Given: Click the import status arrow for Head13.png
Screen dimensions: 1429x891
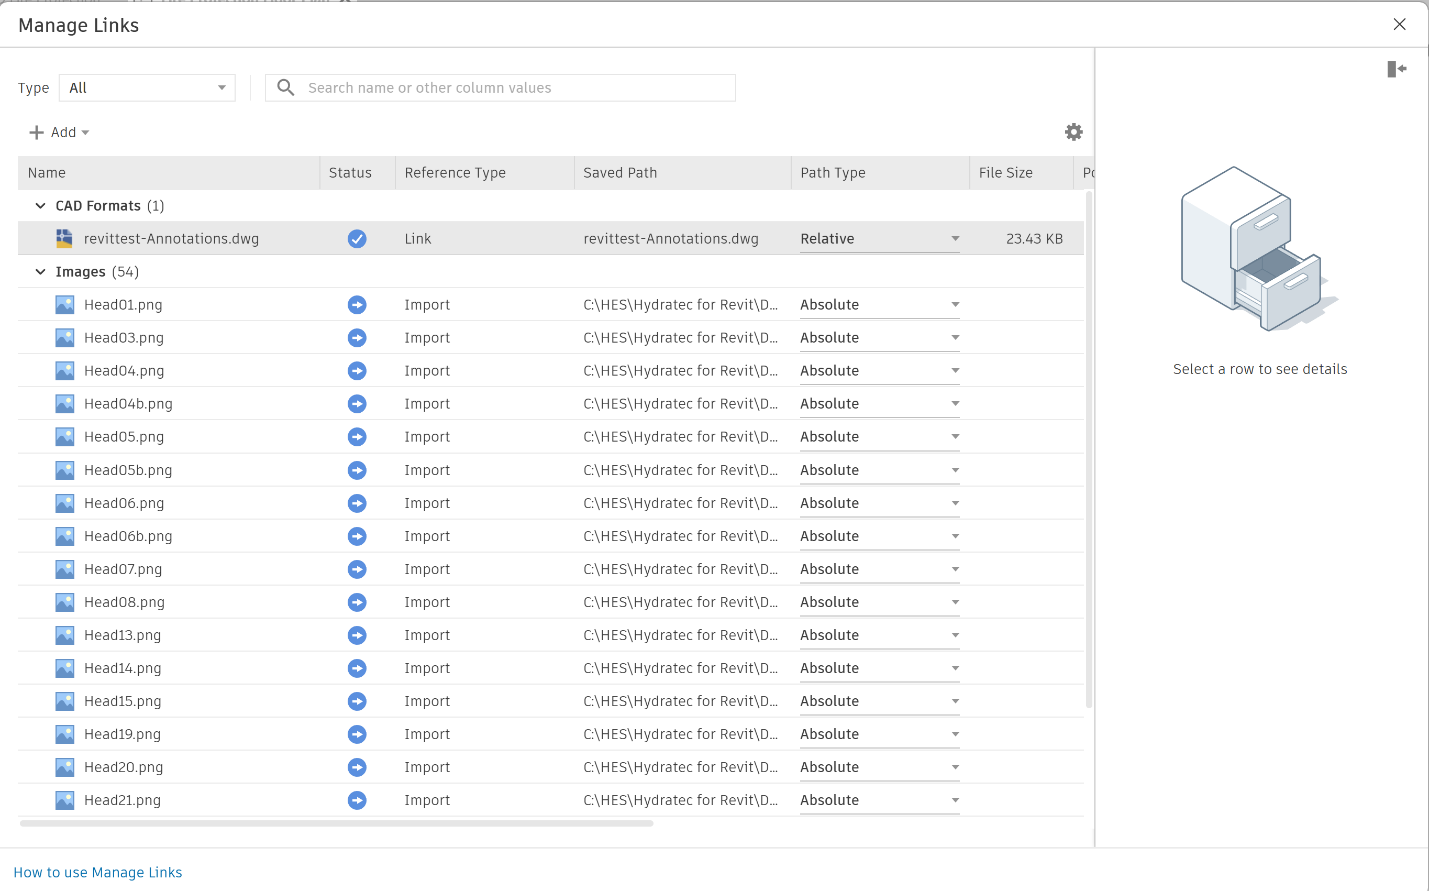Looking at the screenshot, I should [357, 635].
